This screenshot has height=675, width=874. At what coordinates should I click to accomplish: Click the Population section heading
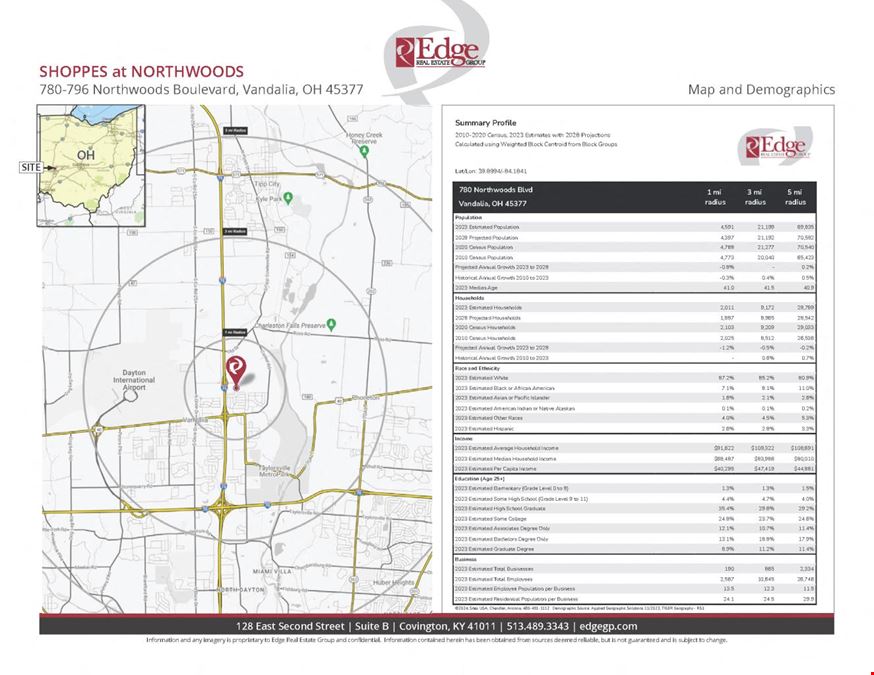point(468,217)
